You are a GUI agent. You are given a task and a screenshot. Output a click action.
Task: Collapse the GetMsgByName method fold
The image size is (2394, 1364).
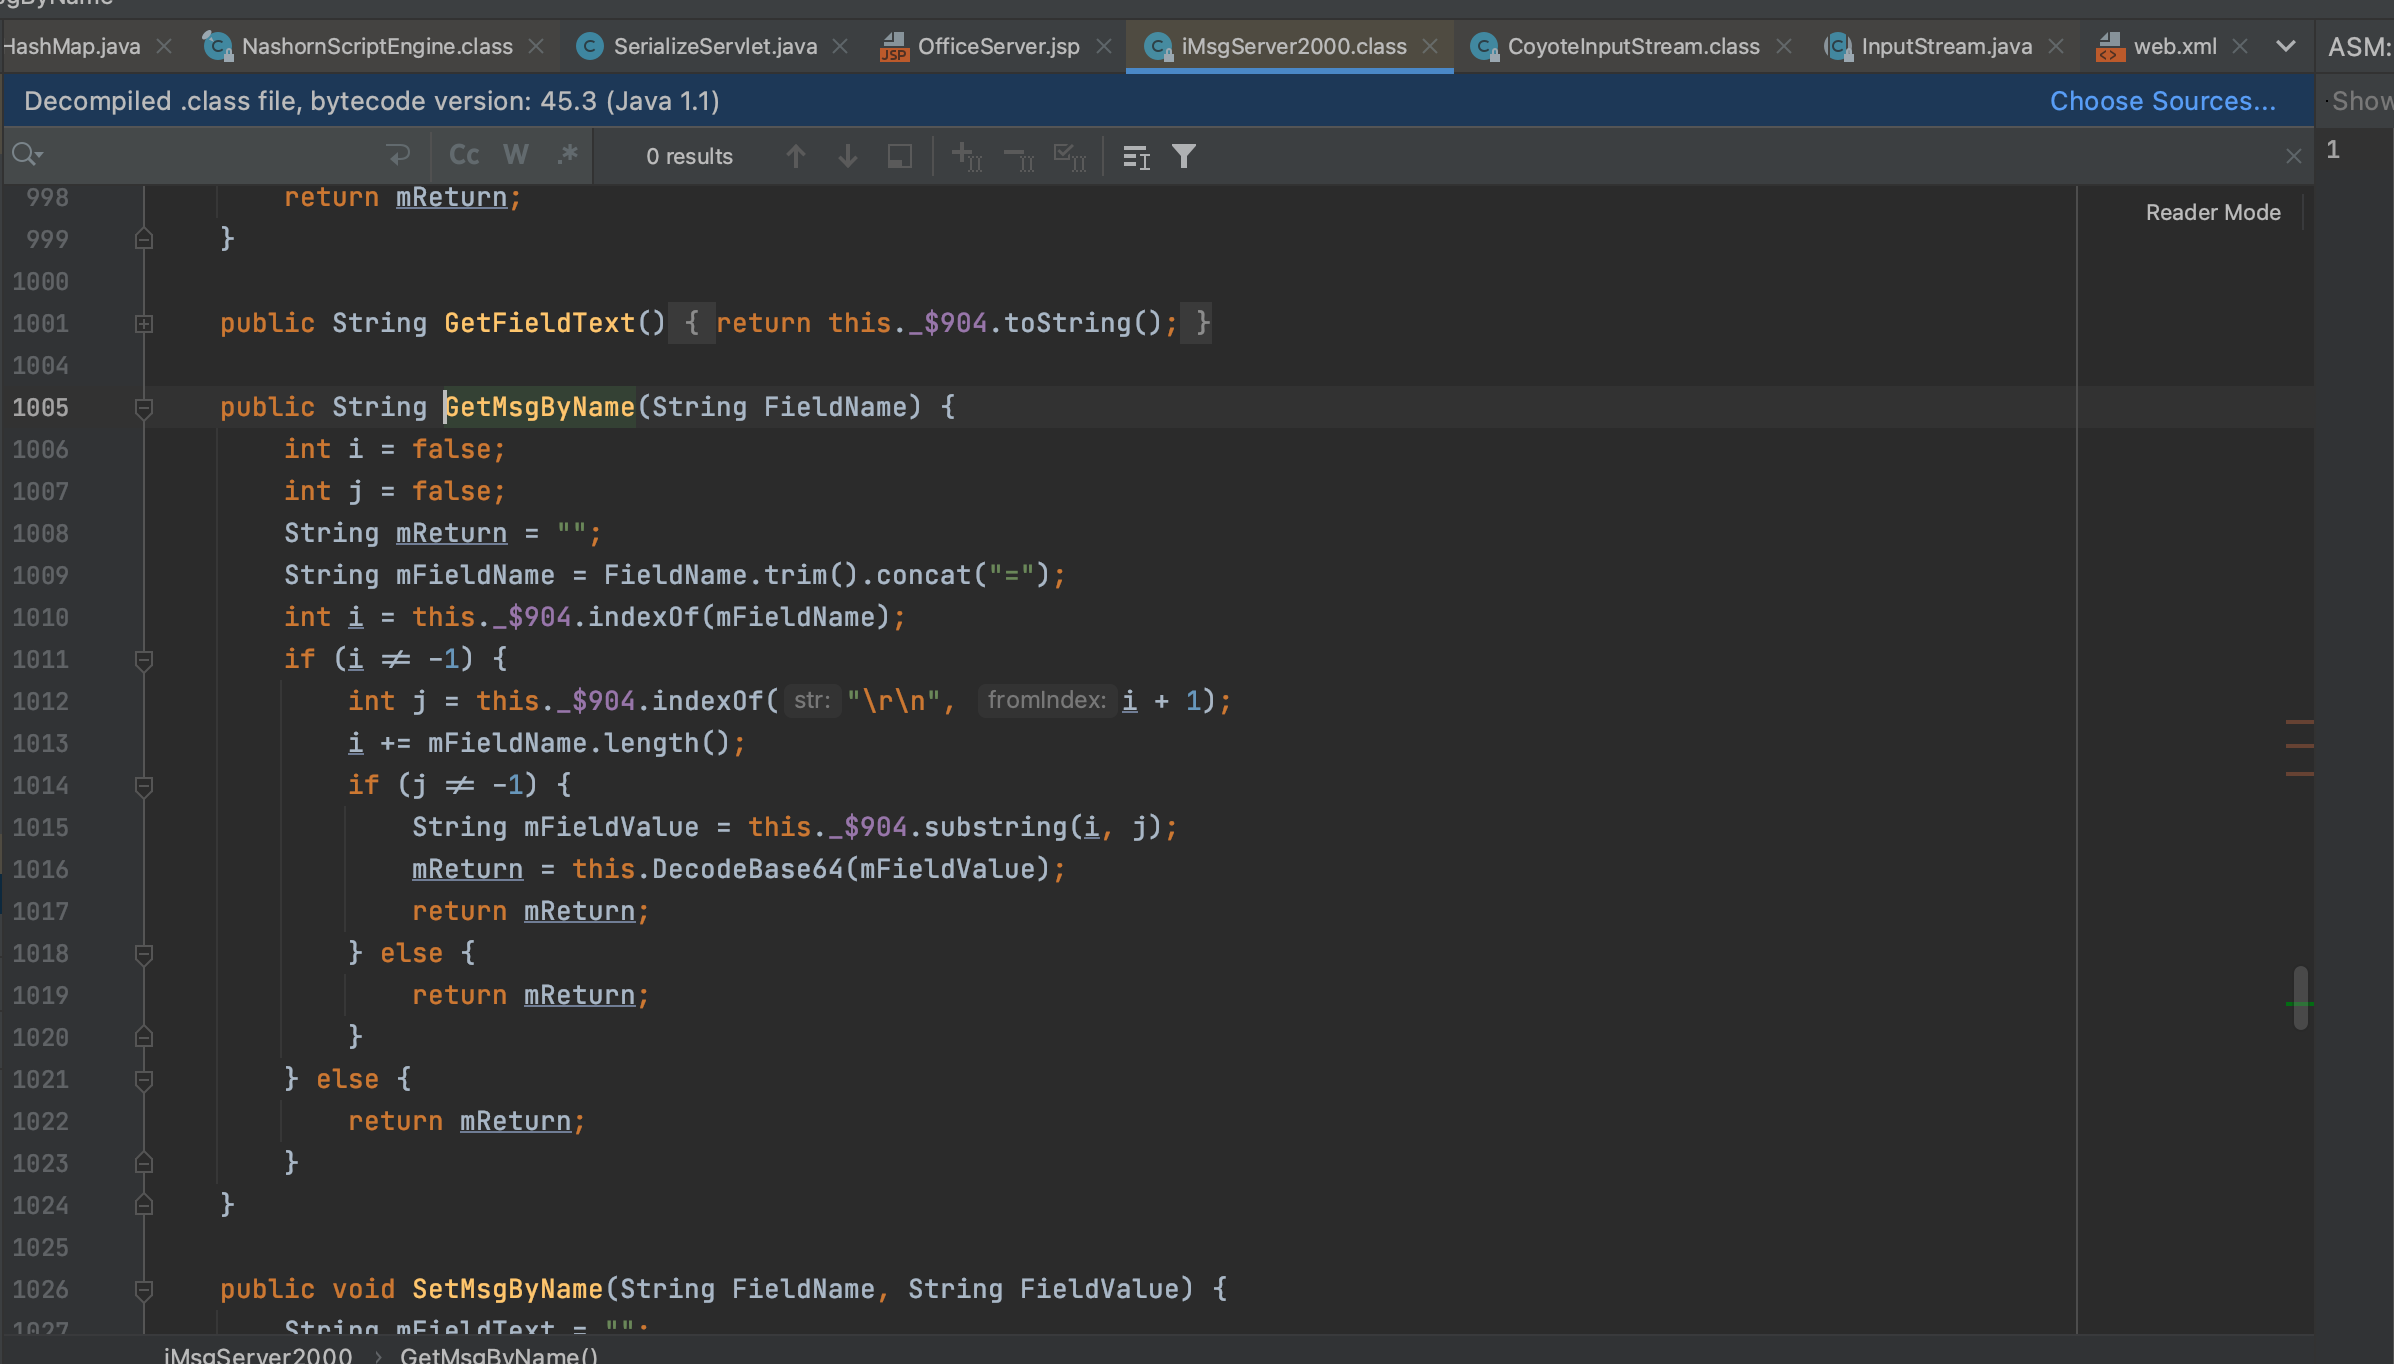coord(144,407)
